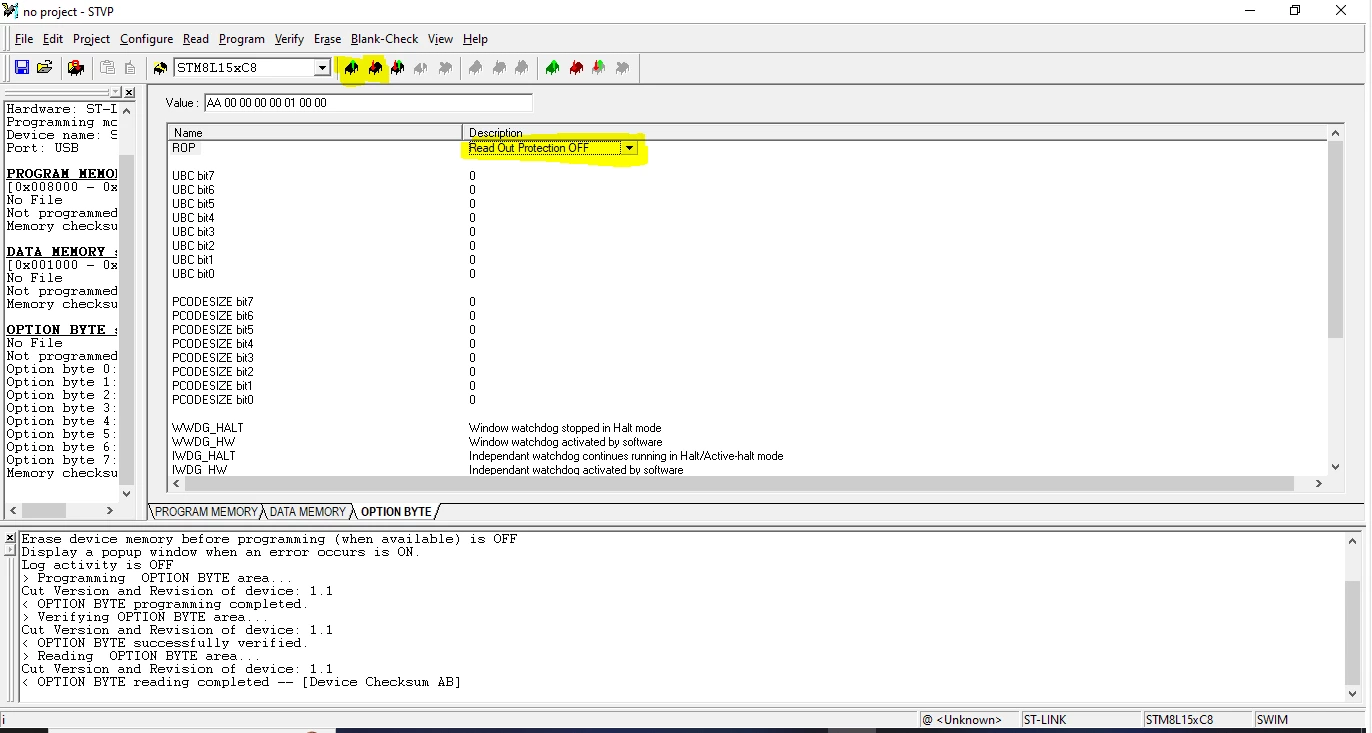The height and width of the screenshot is (733, 1372).
Task: Click the Save file toolbar icon
Action: click(22, 68)
